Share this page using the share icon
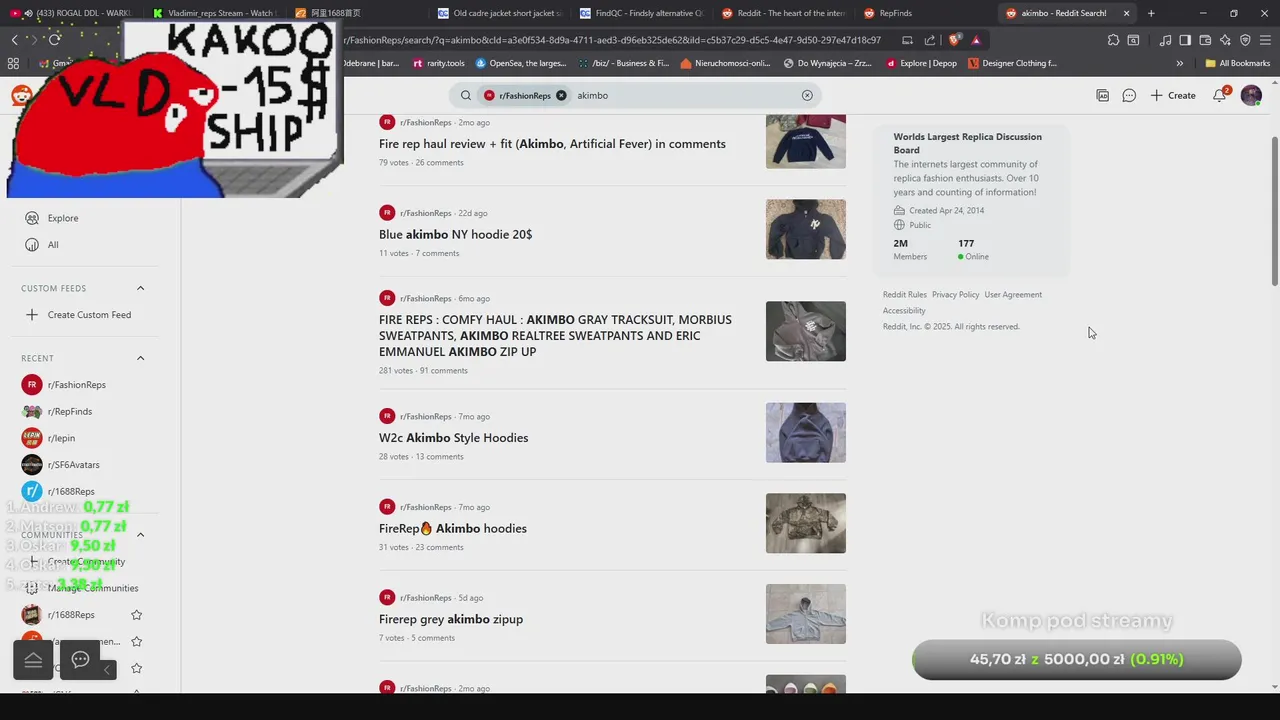Viewport: 1280px width, 720px height. click(x=930, y=40)
